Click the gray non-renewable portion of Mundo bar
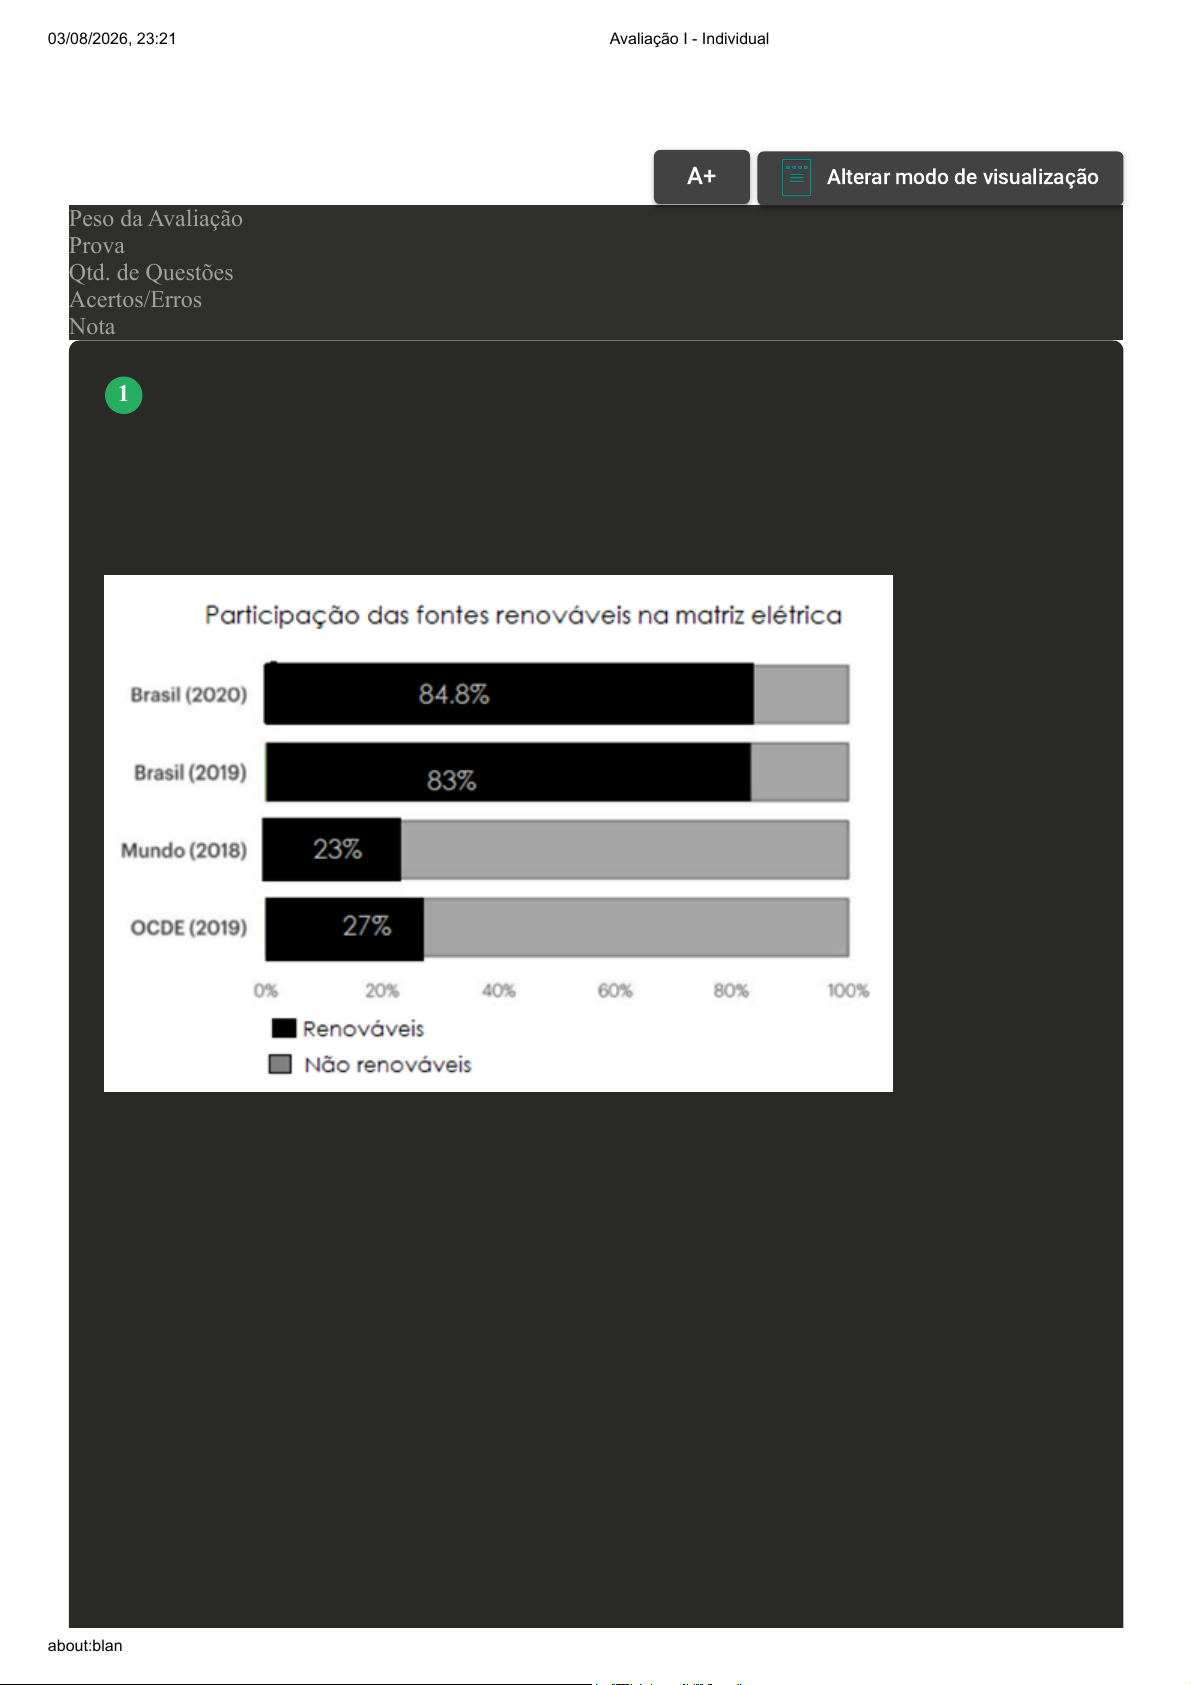Viewport: 1191px width, 1685px height. pyautogui.click(x=625, y=850)
